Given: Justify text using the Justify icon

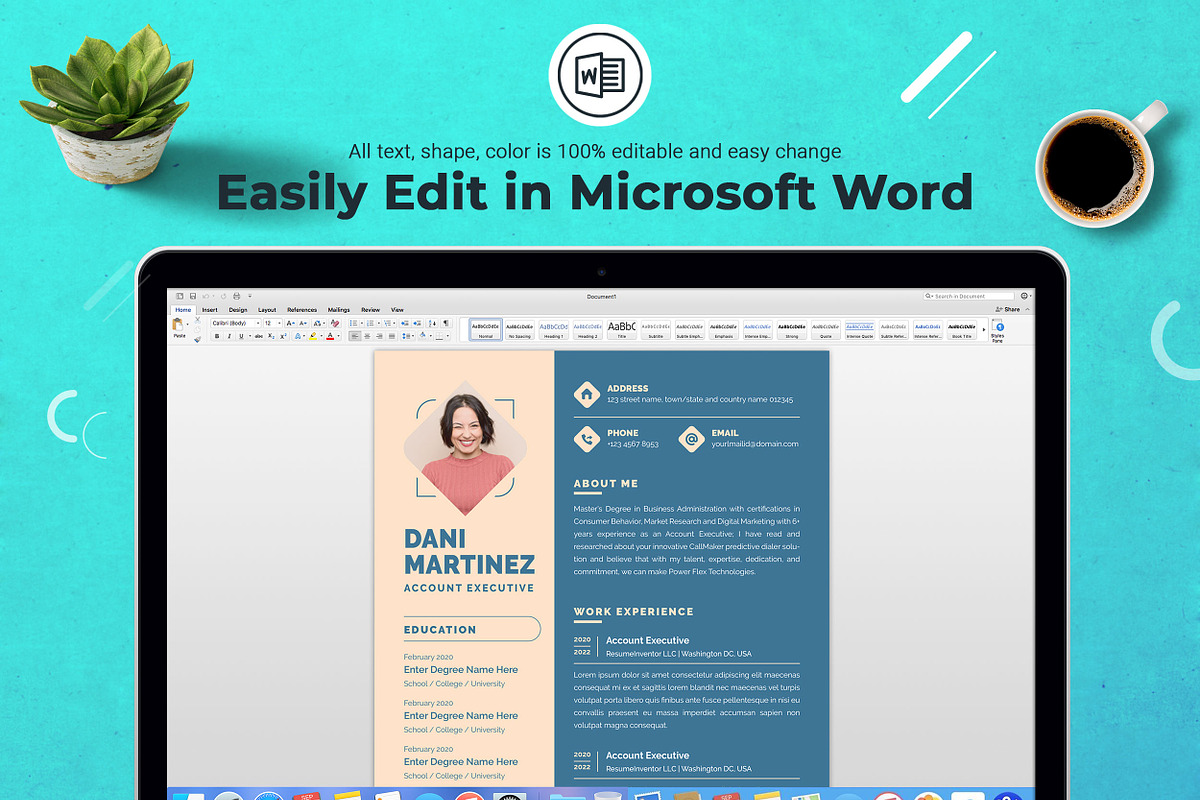Looking at the screenshot, I should pos(392,336).
